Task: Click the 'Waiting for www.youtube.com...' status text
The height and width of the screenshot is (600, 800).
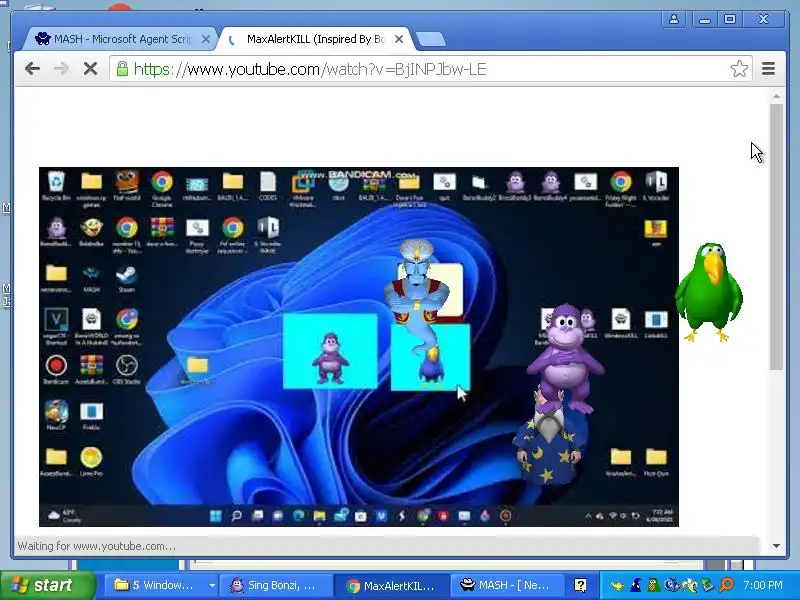Action: [97, 546]
